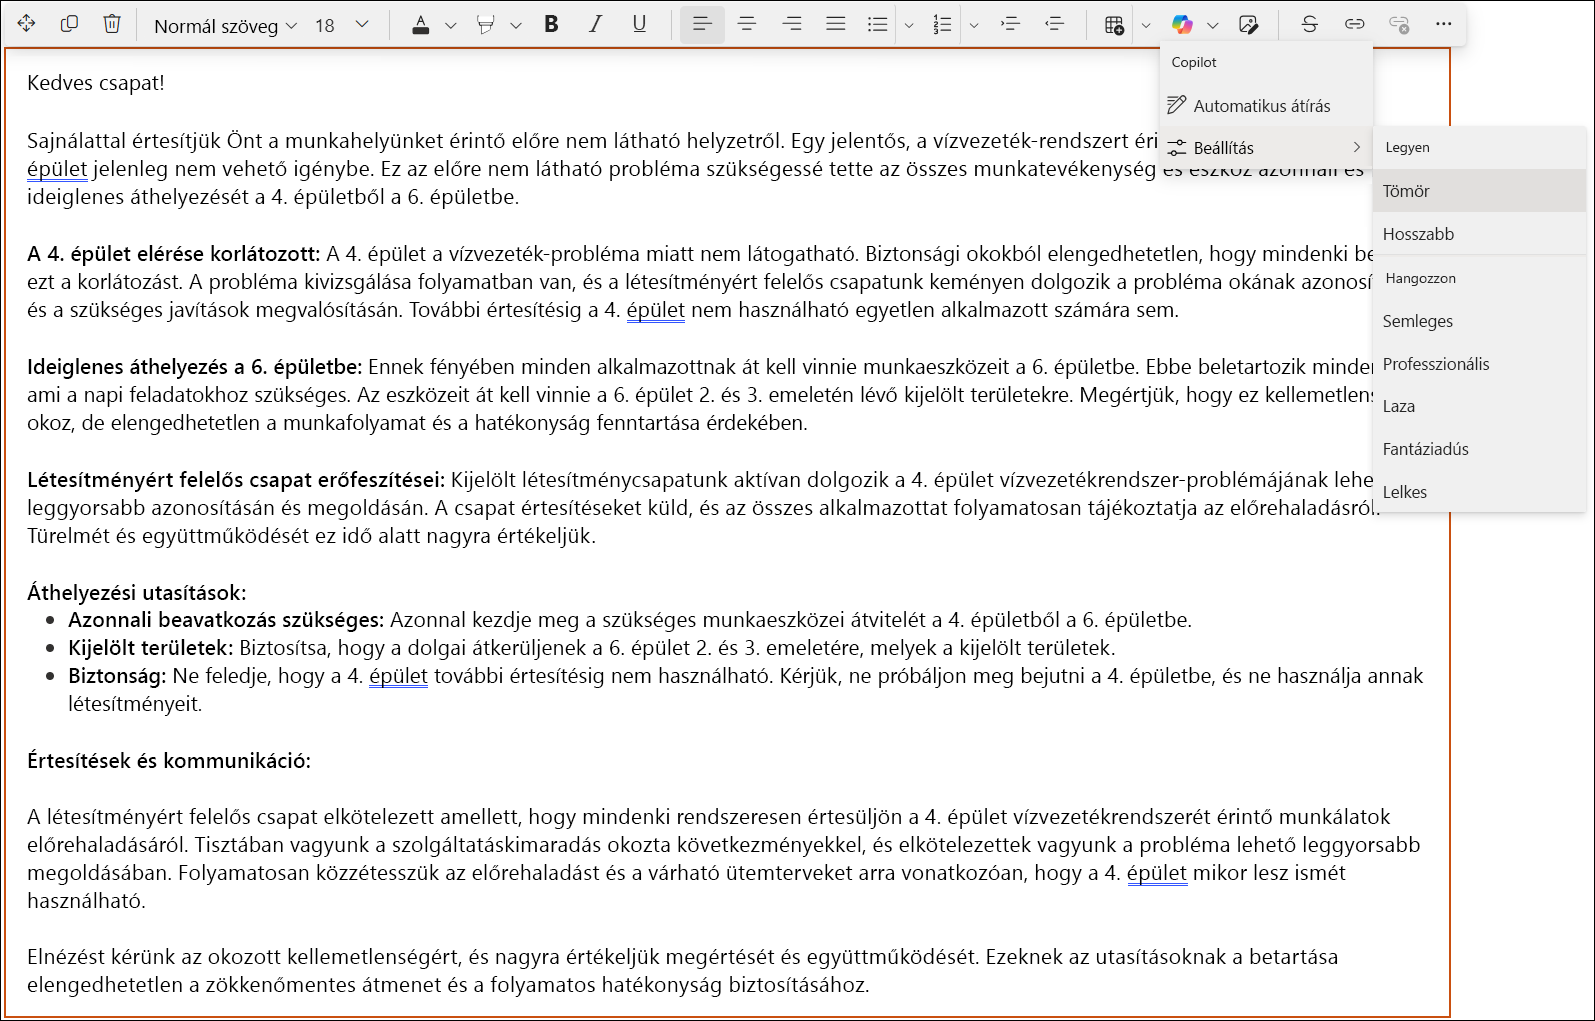Click the Áthelyezési utasítások: heading

click(137, 592)
